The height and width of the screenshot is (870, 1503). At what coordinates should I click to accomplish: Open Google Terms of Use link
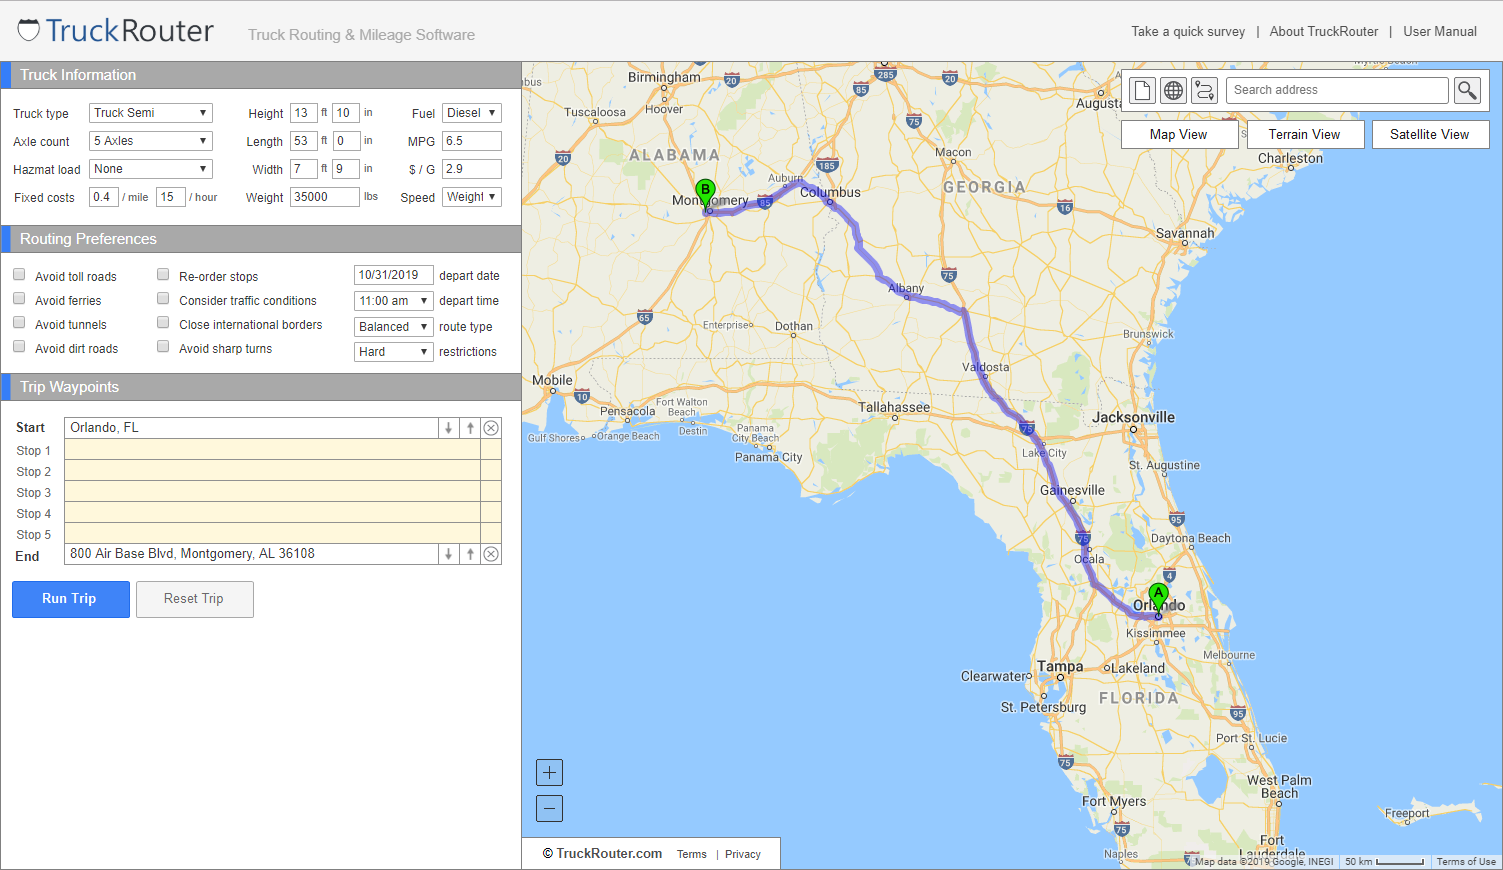pos(1466,862)
